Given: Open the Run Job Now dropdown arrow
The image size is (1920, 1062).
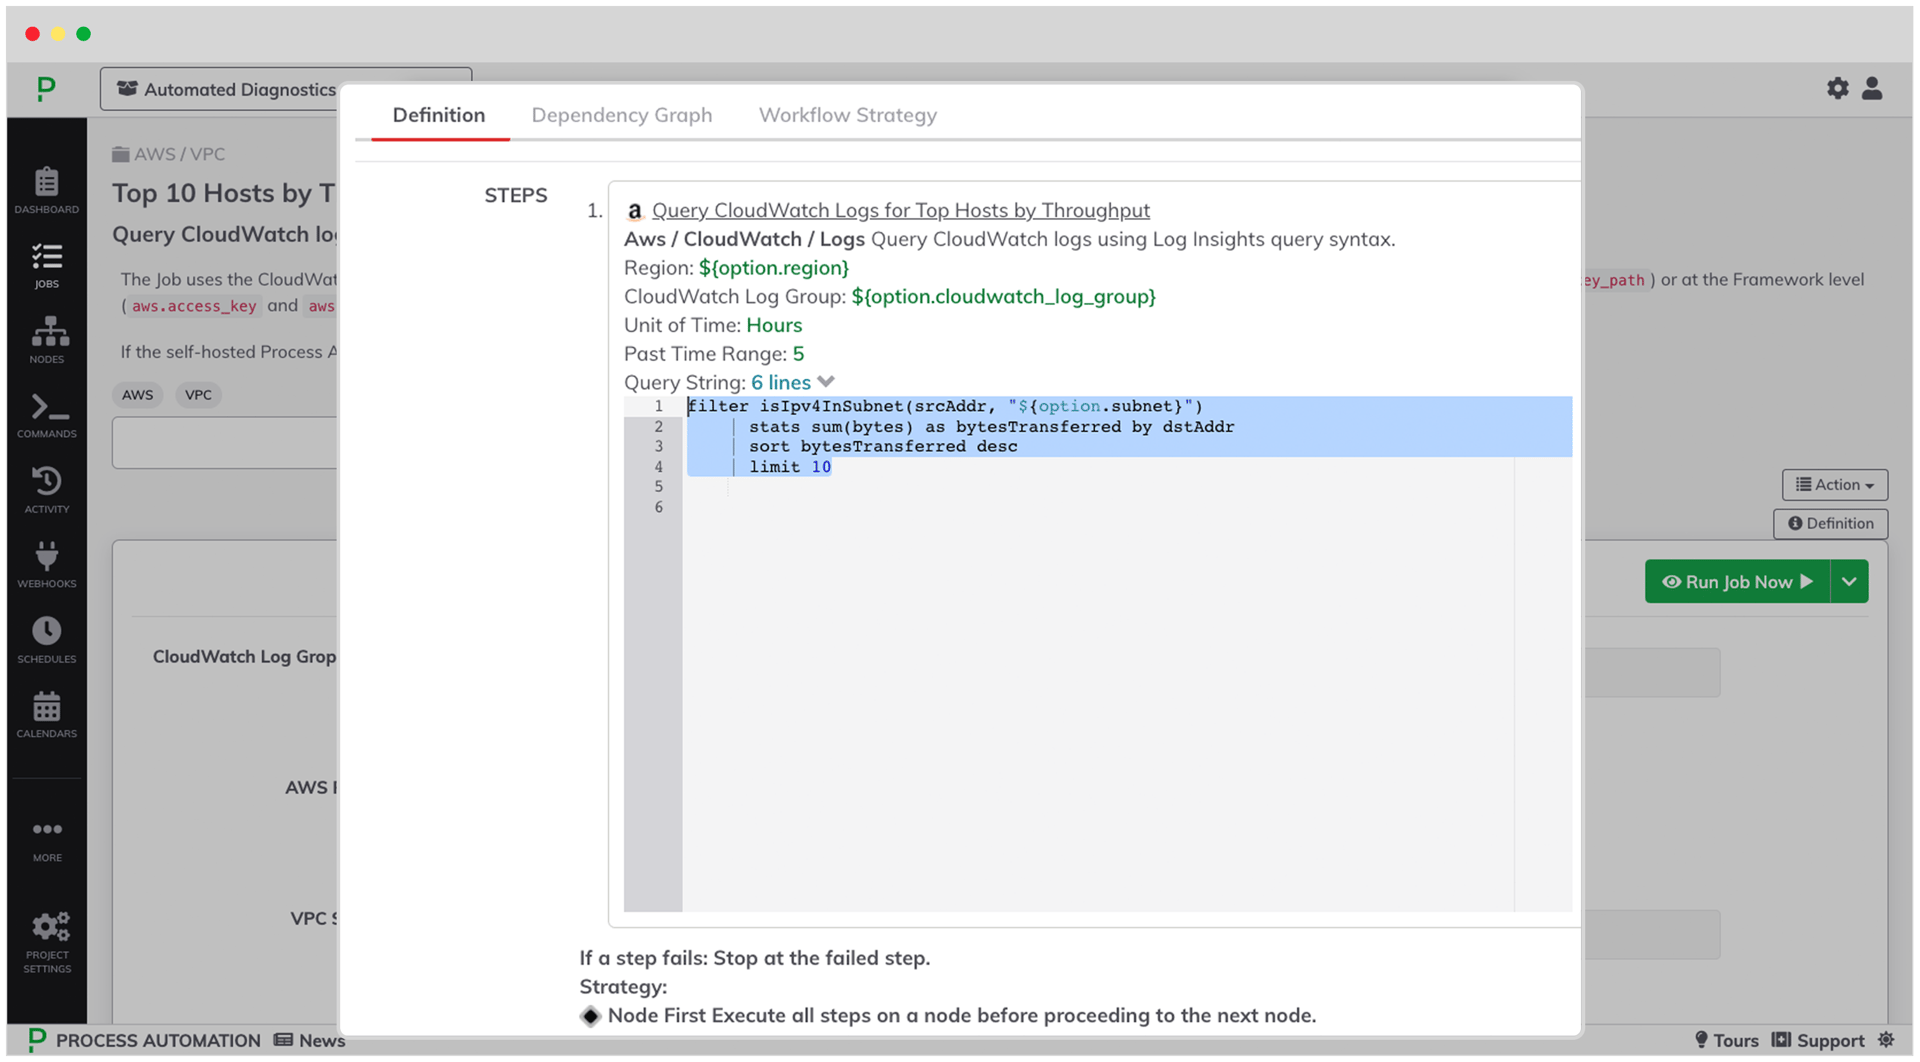Looking at the screenshot, I should 1849,582.
